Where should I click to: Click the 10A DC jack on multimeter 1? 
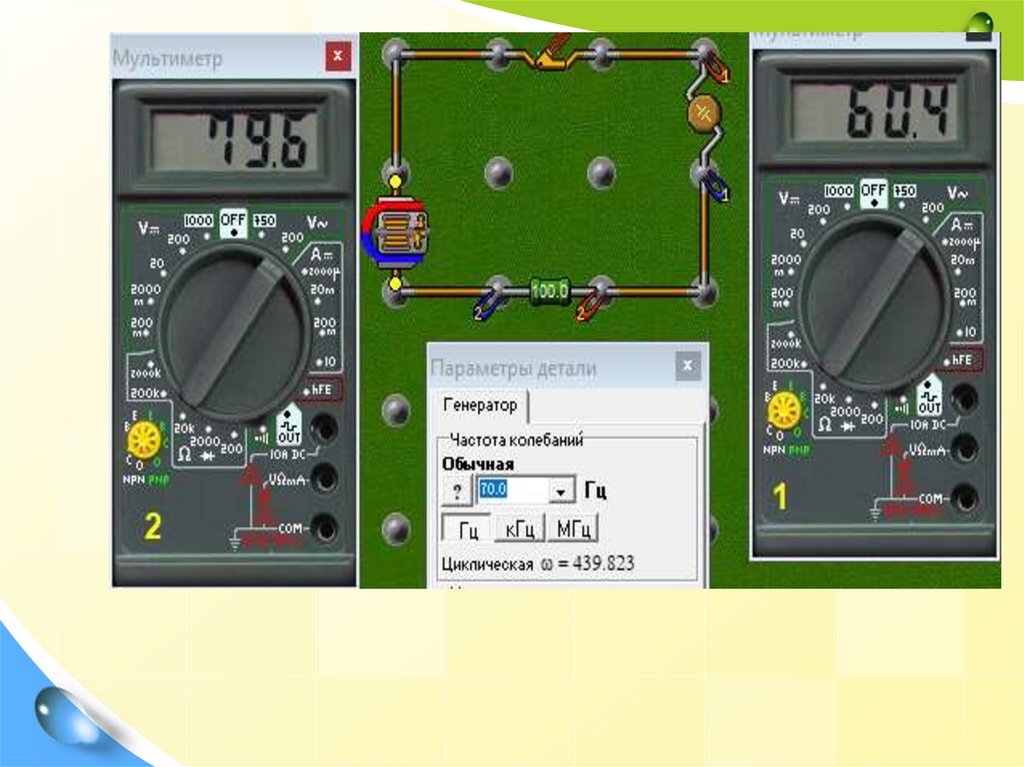pyautogui.click(x=964, y=399)
